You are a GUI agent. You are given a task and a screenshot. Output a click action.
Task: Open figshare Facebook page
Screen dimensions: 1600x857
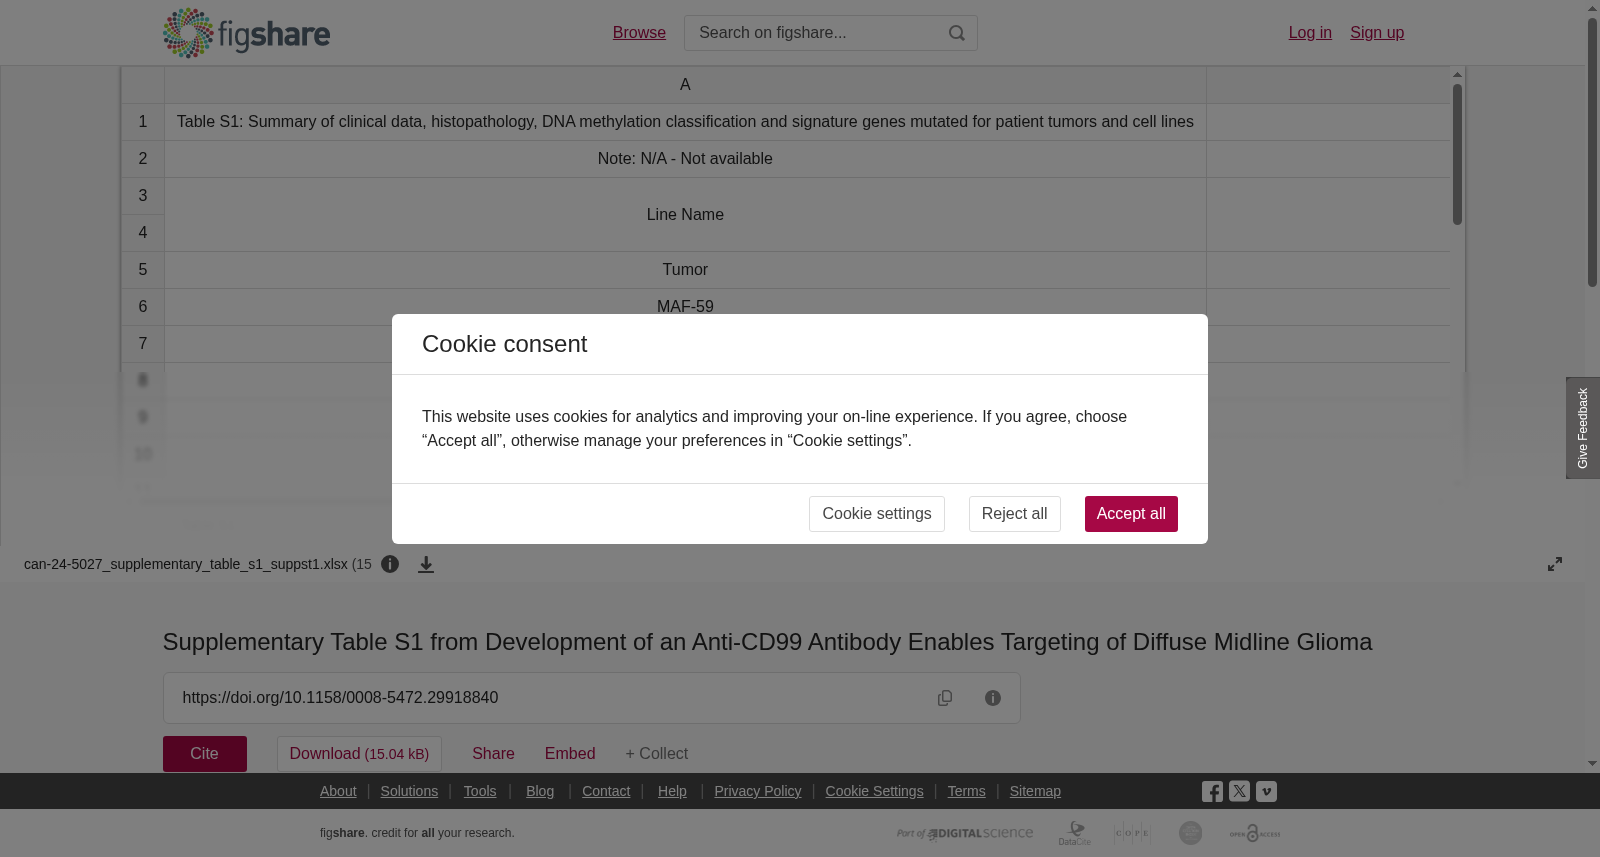pyautogui.click(x=1212, y=791)
